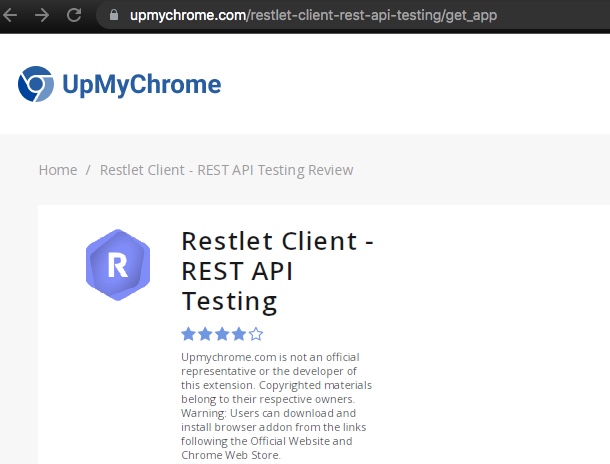
Task: Rate two stars on the second star
Action: [205, 334]
